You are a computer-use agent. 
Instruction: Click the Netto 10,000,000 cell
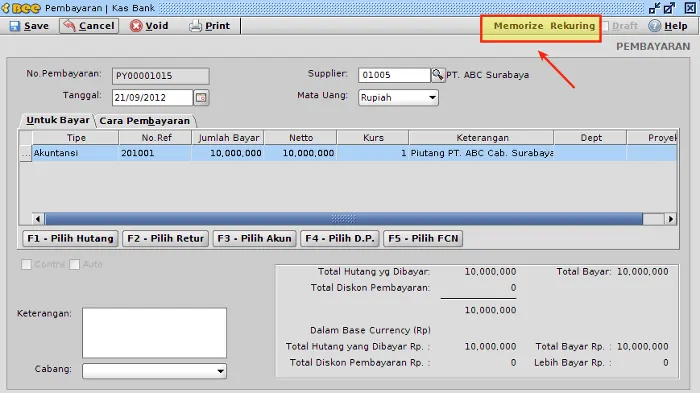[301, 153]
